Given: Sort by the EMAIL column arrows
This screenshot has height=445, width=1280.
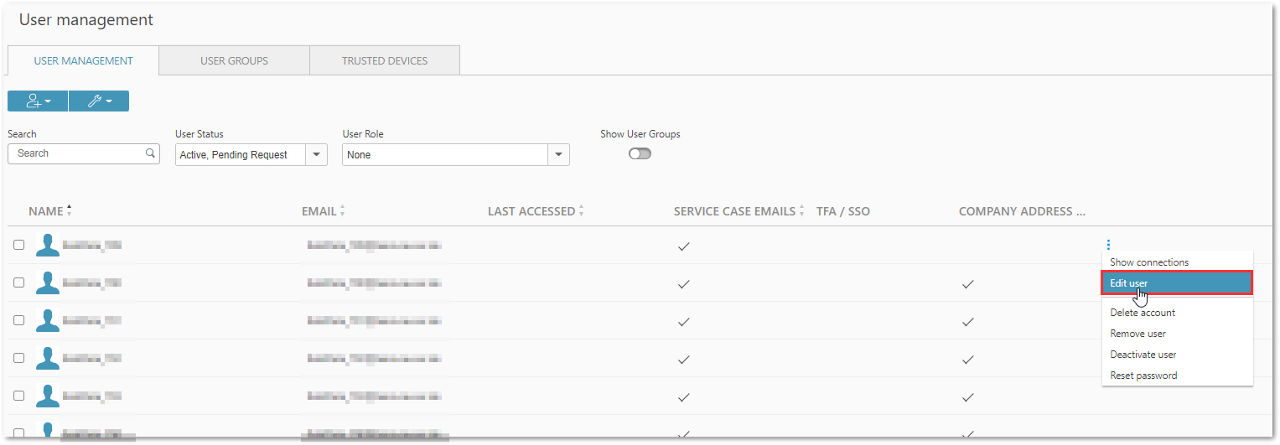Looking at the screenshot, I should tap(342, 211).
